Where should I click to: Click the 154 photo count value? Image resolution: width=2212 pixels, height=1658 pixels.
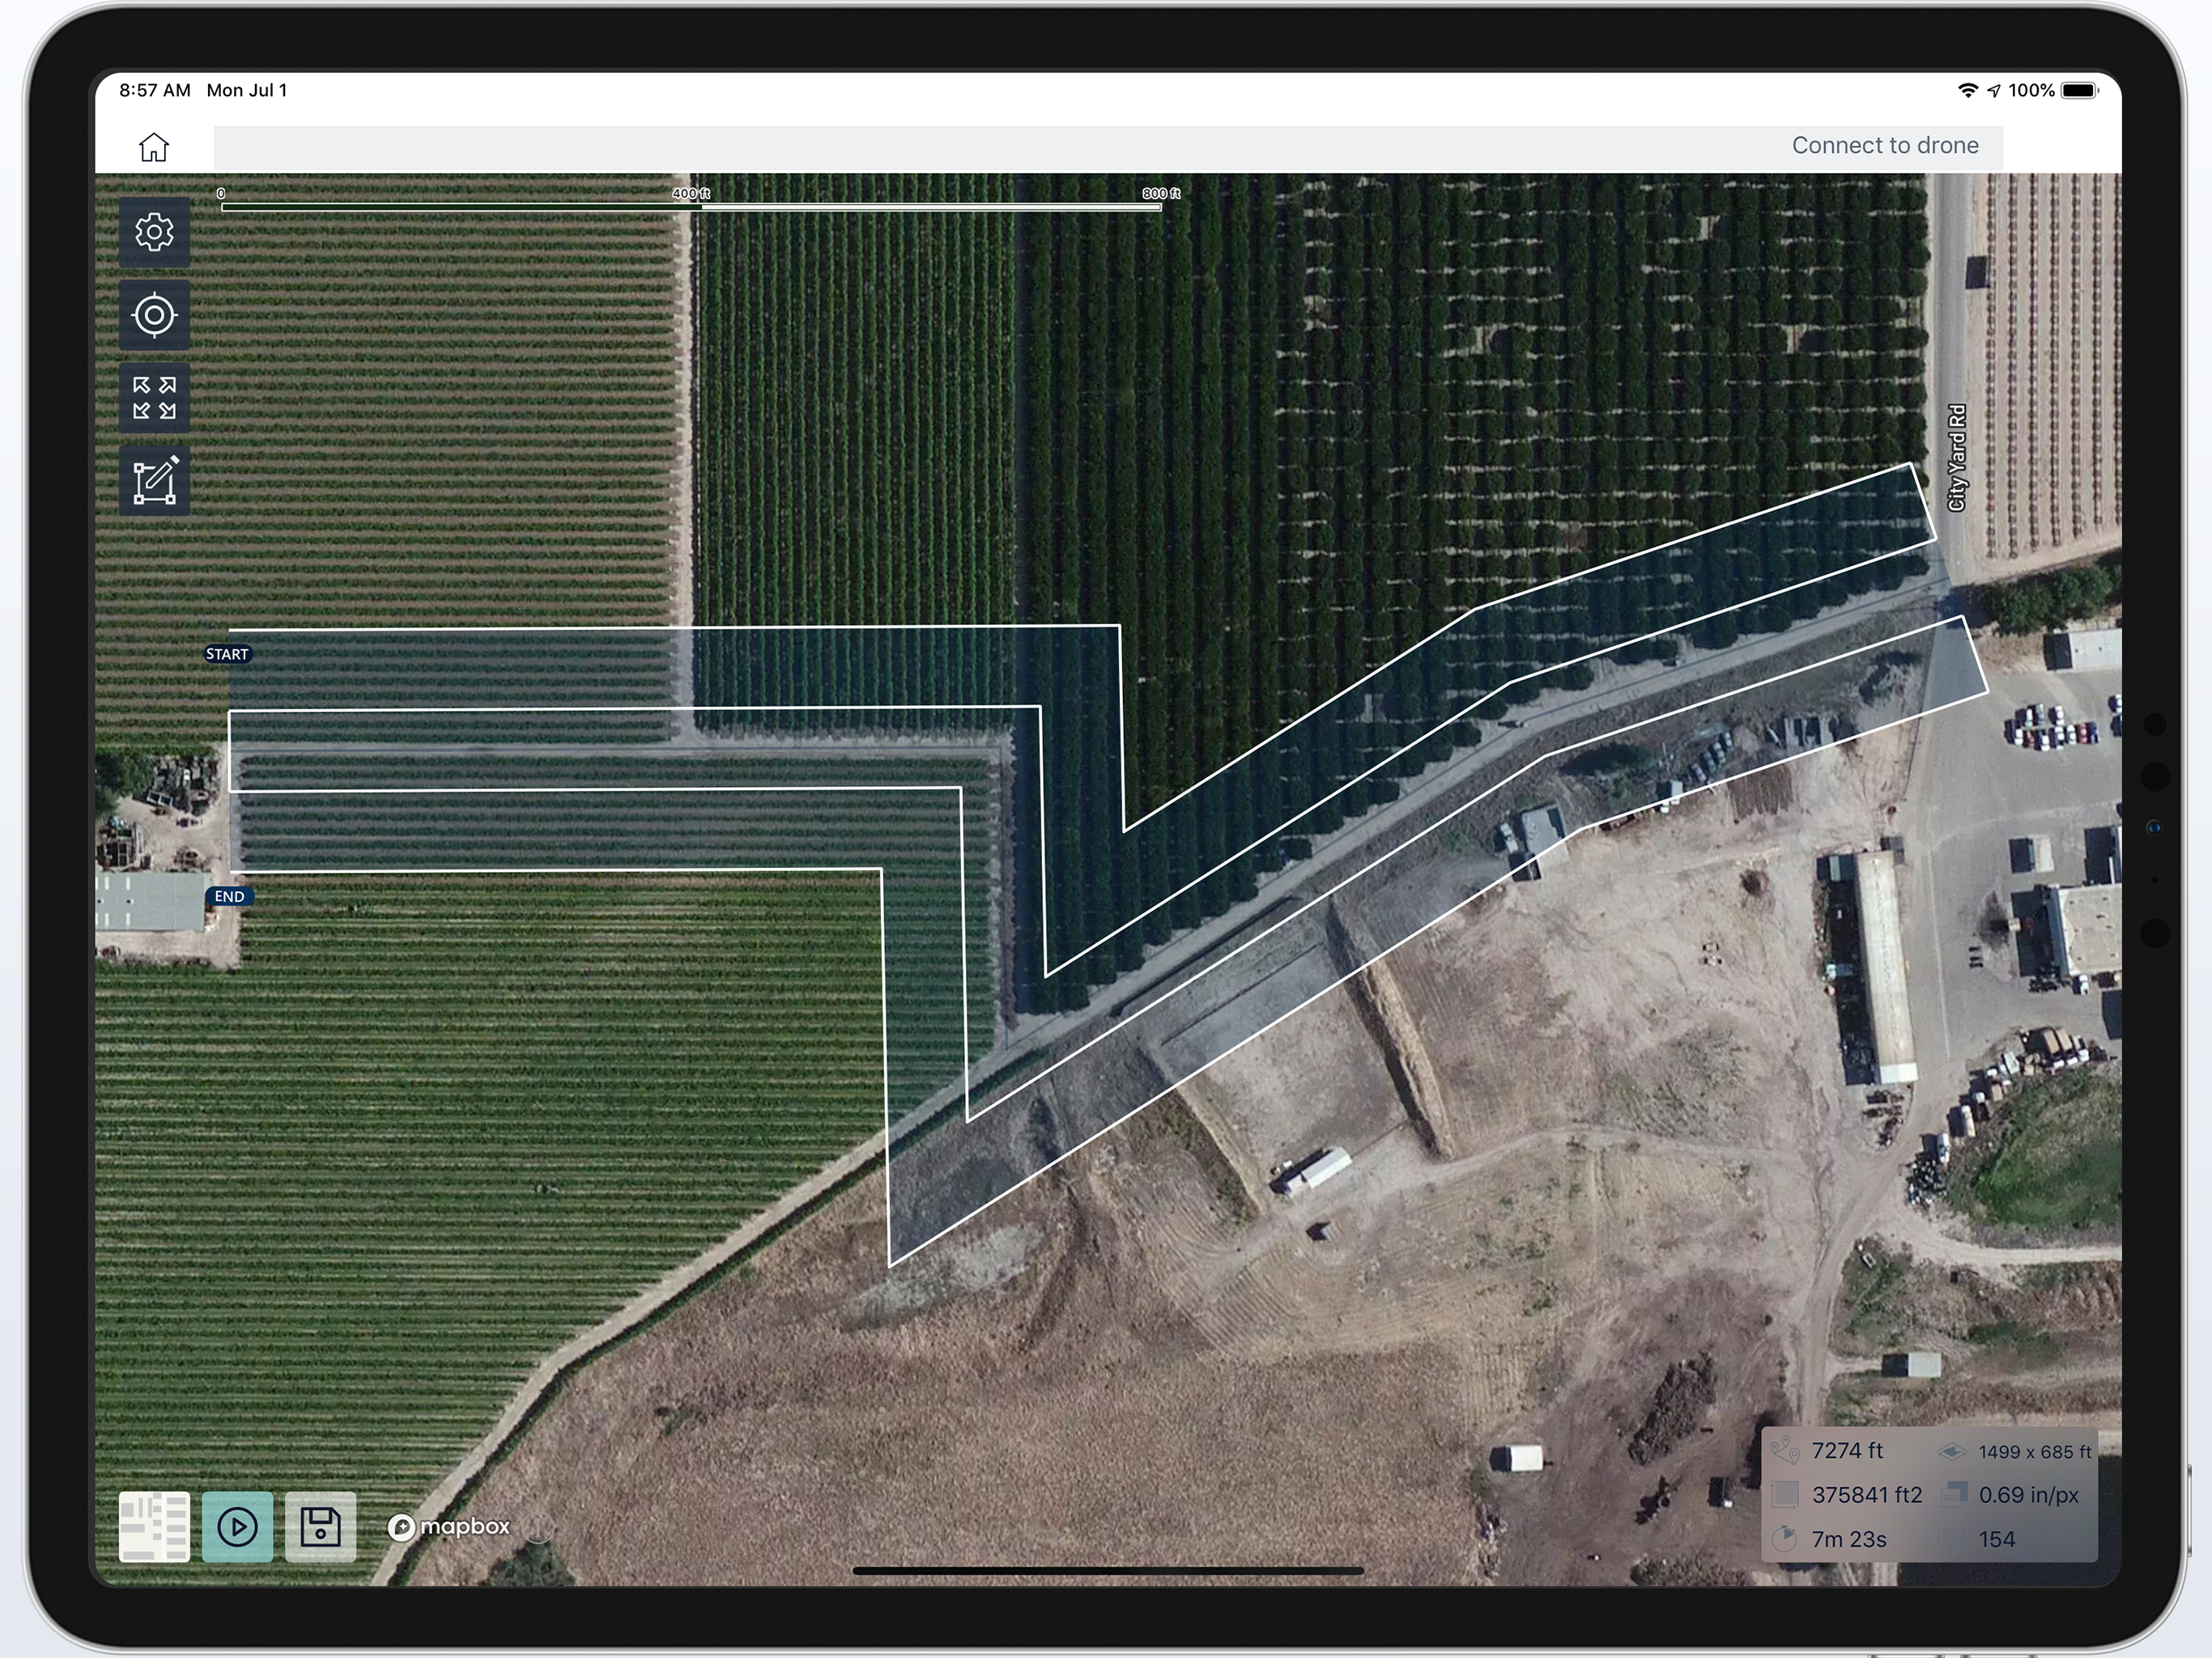click(1997, 1539)
